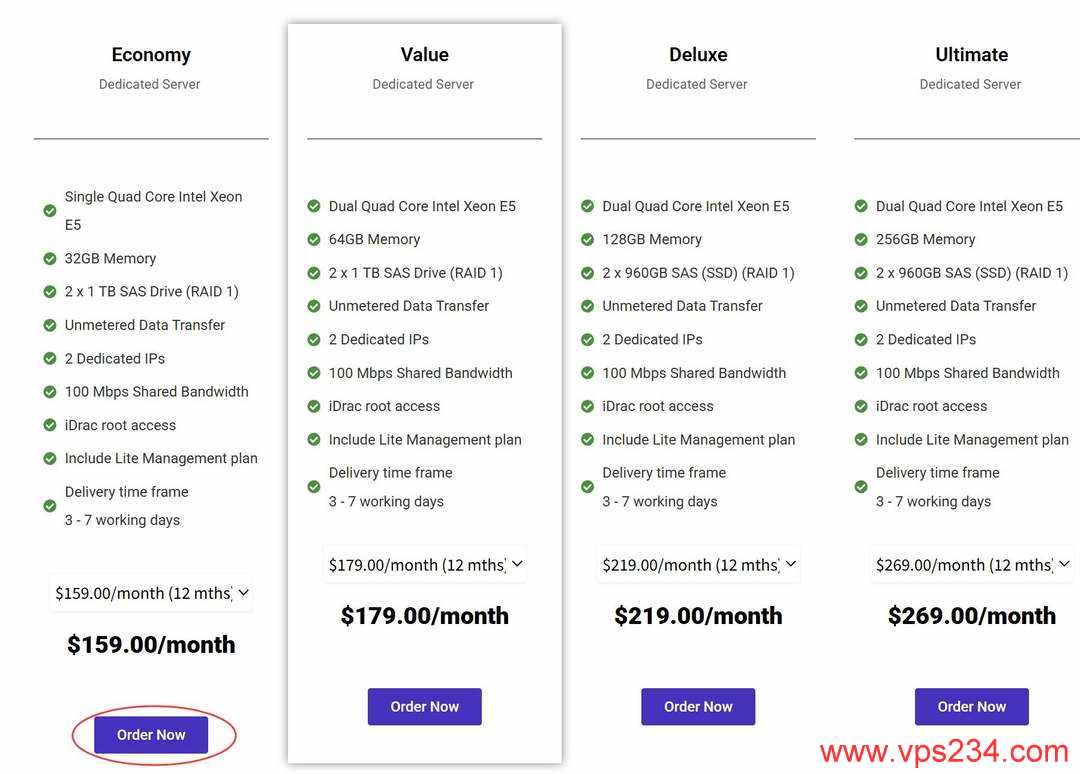Click check icon next to Value 64GB Memory
This screenshot has width=1080, height=774.
(x=314, y=240)
